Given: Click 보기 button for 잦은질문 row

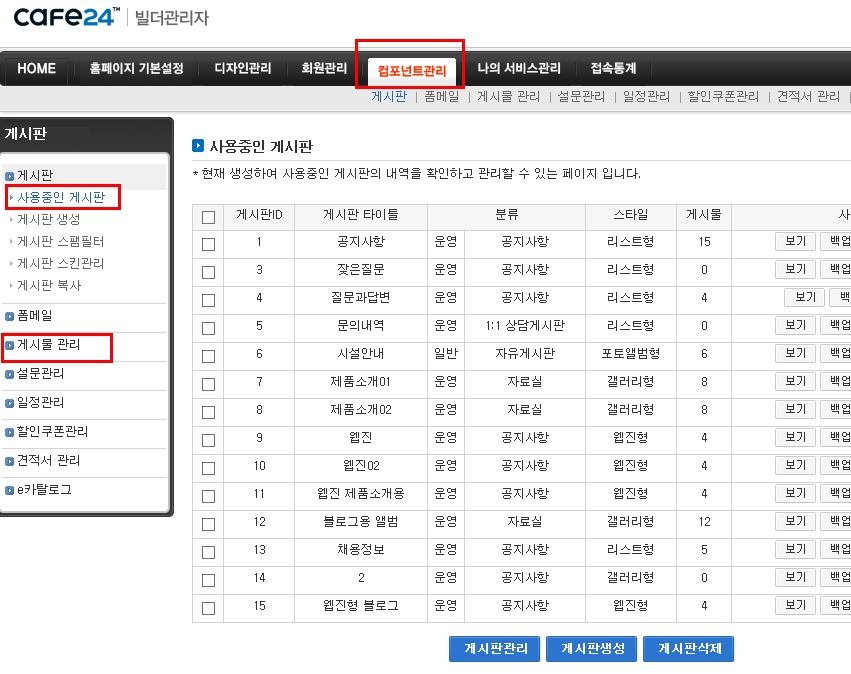Looking at the screenshot, I should pos(795,270).
